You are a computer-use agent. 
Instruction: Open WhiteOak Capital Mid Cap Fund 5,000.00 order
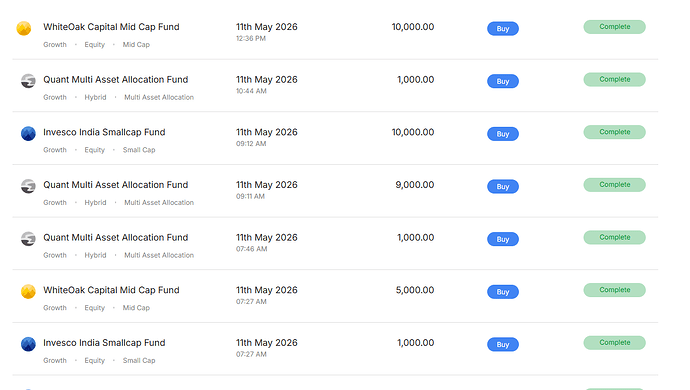click(111, 290)
